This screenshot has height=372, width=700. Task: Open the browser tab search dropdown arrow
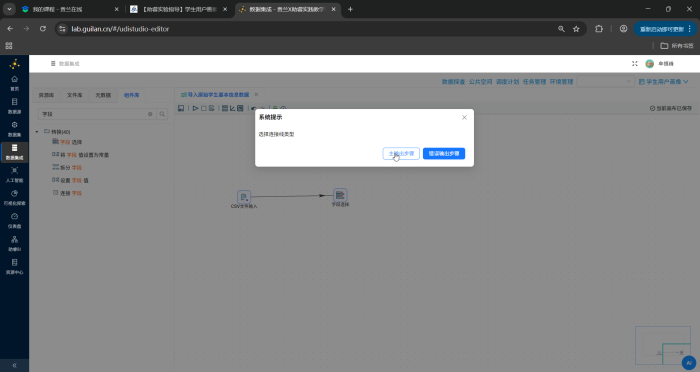9,9
